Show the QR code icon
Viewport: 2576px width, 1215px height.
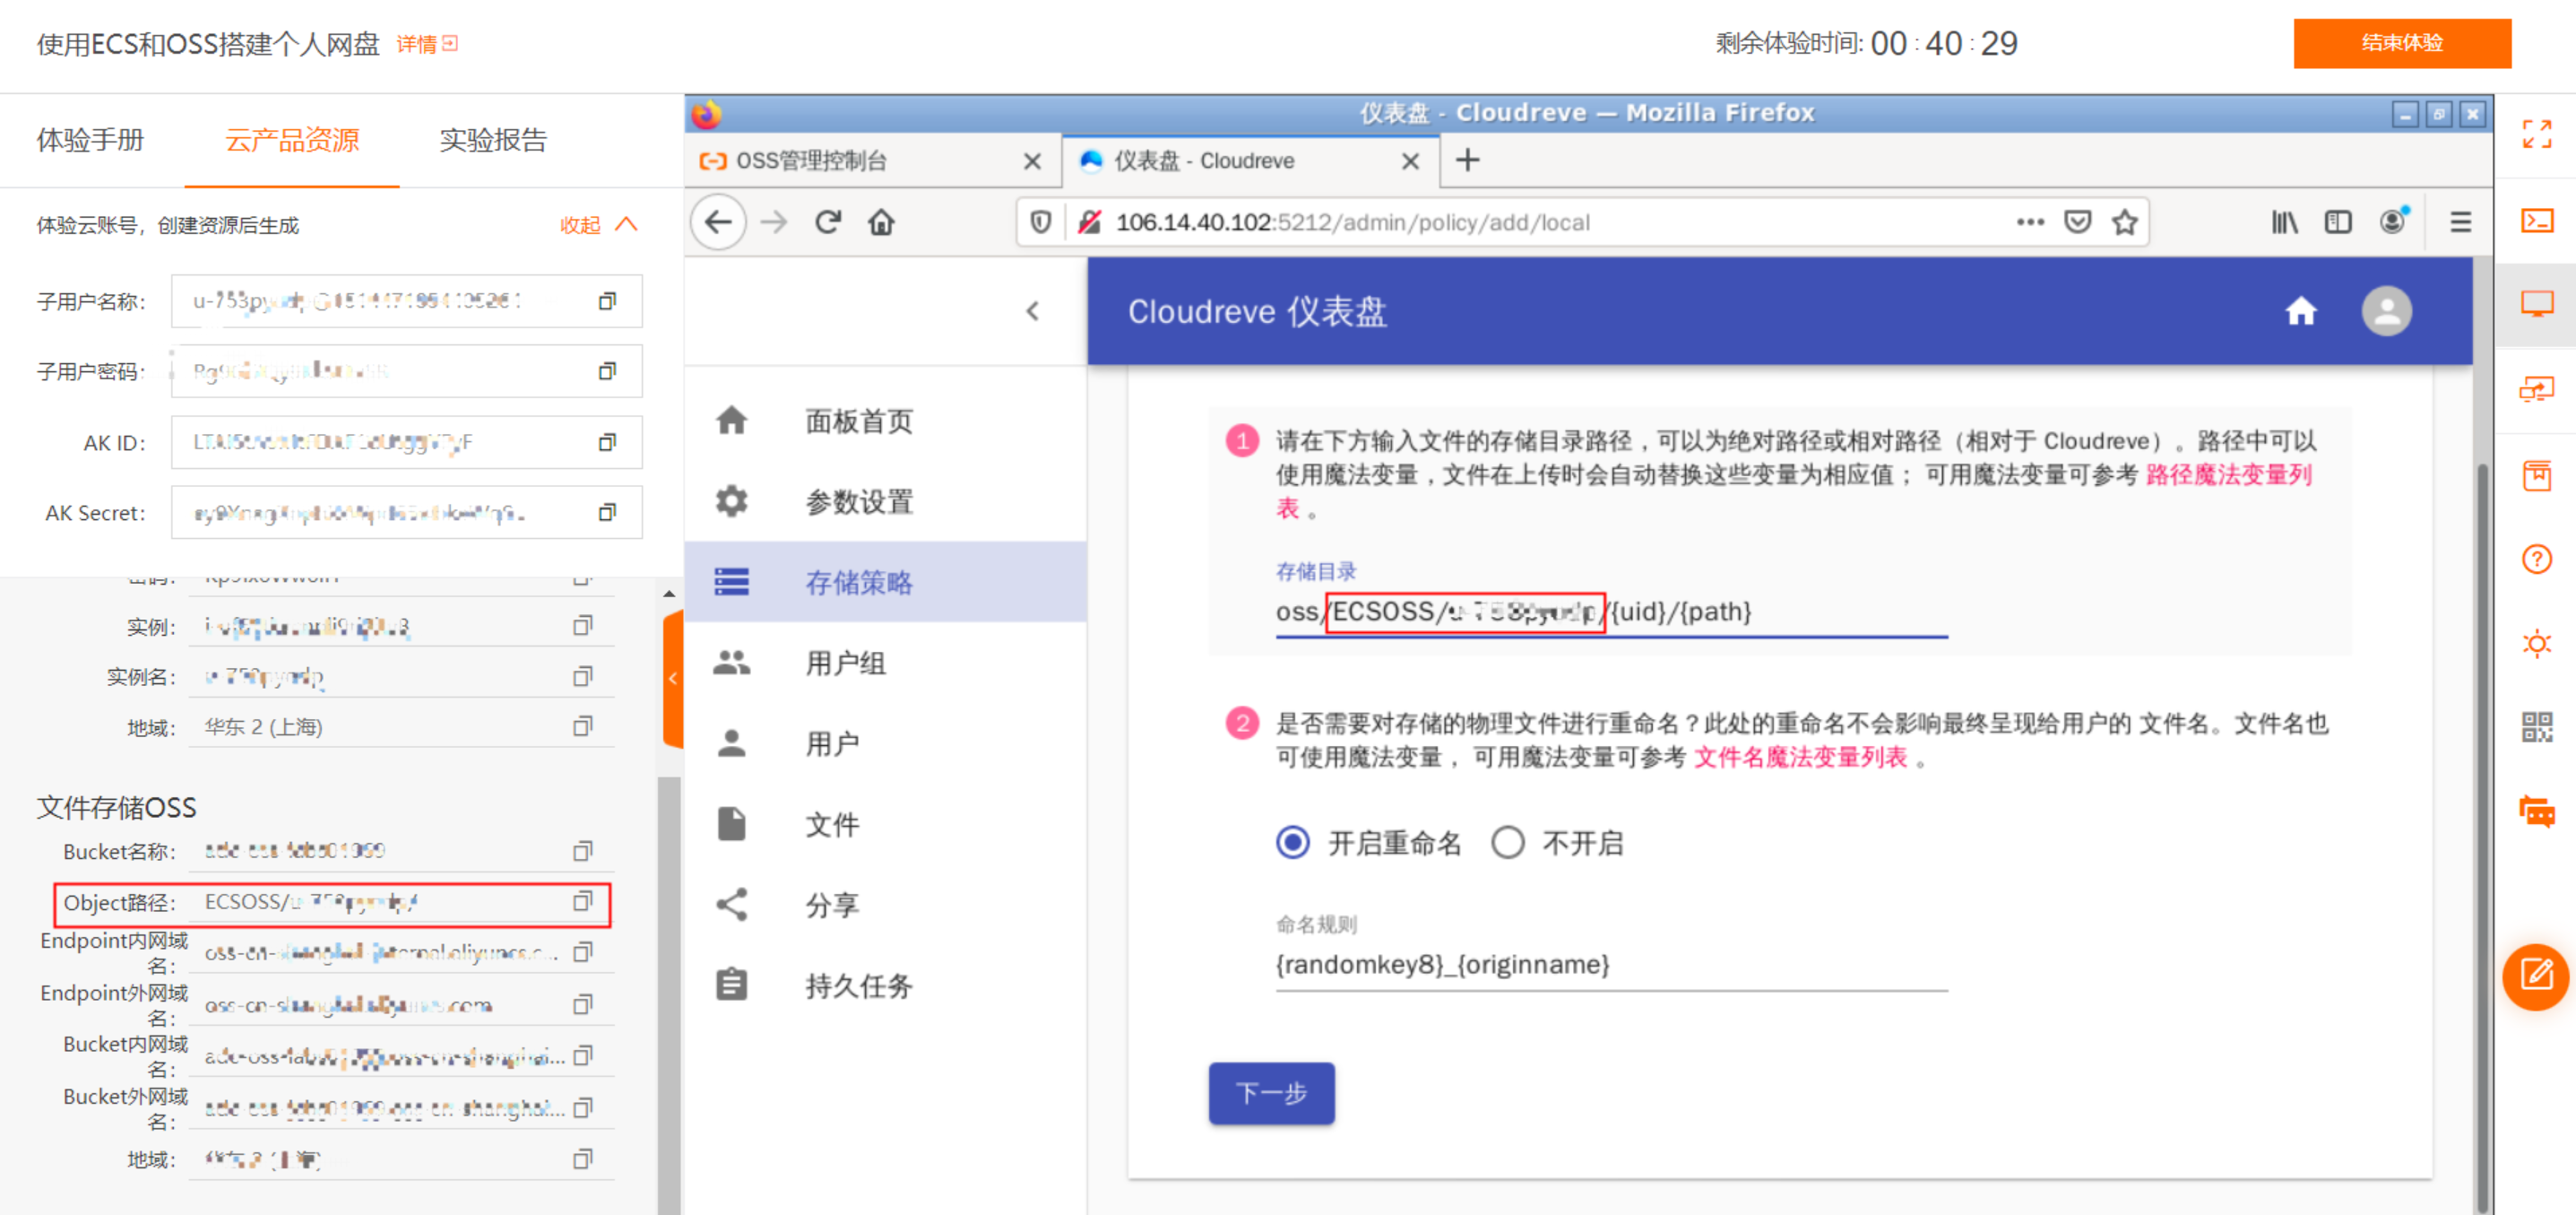point(2536,726)
